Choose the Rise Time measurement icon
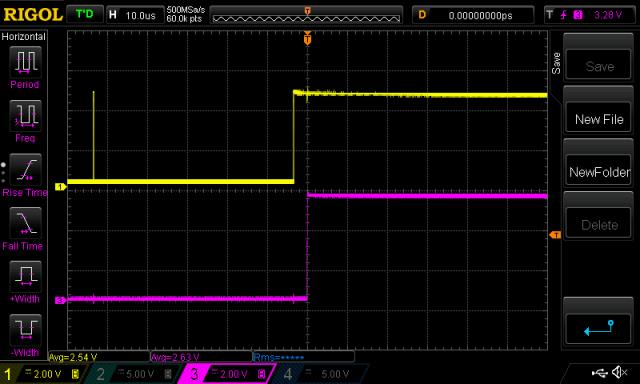Image resolution: width=640 pixels, height=384 pixels. (25, 169)
